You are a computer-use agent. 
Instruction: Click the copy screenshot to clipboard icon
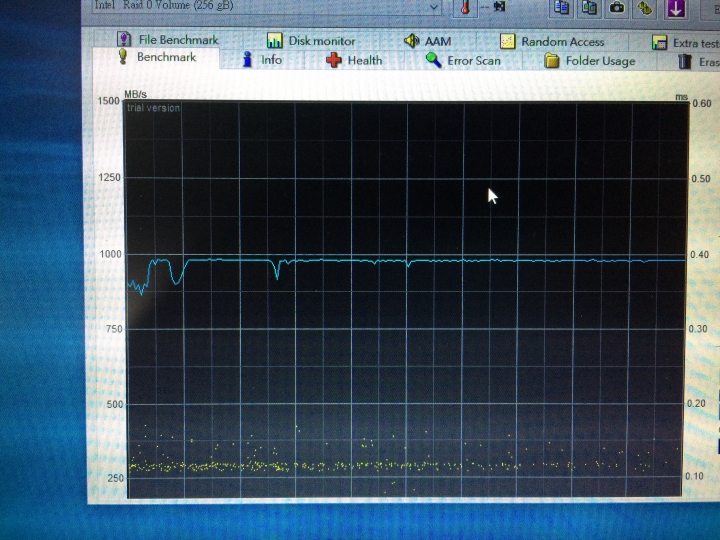tap(589, 7)
